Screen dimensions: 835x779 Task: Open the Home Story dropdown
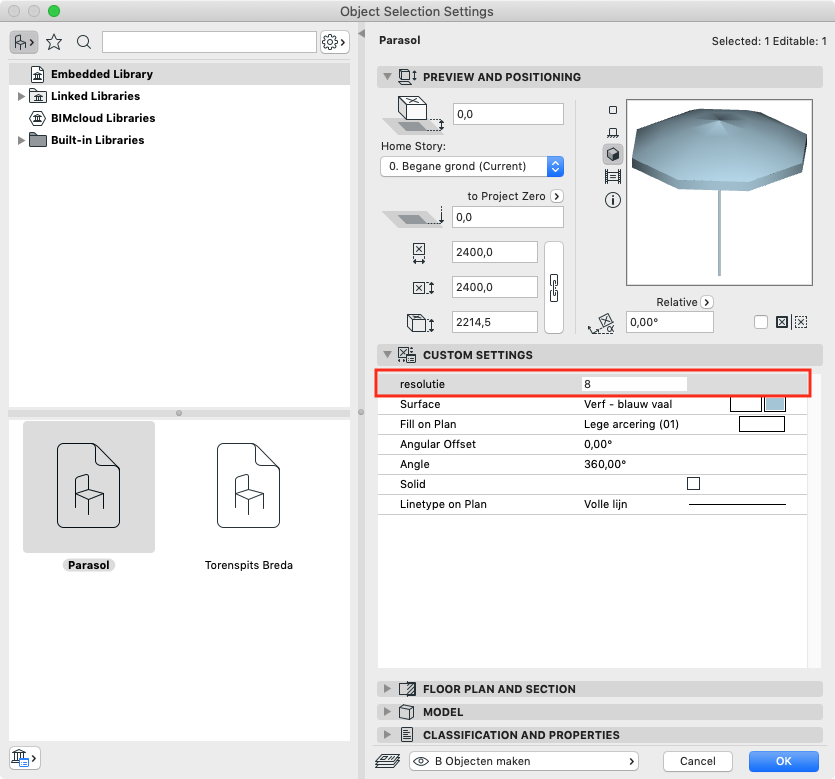point(472,166)
